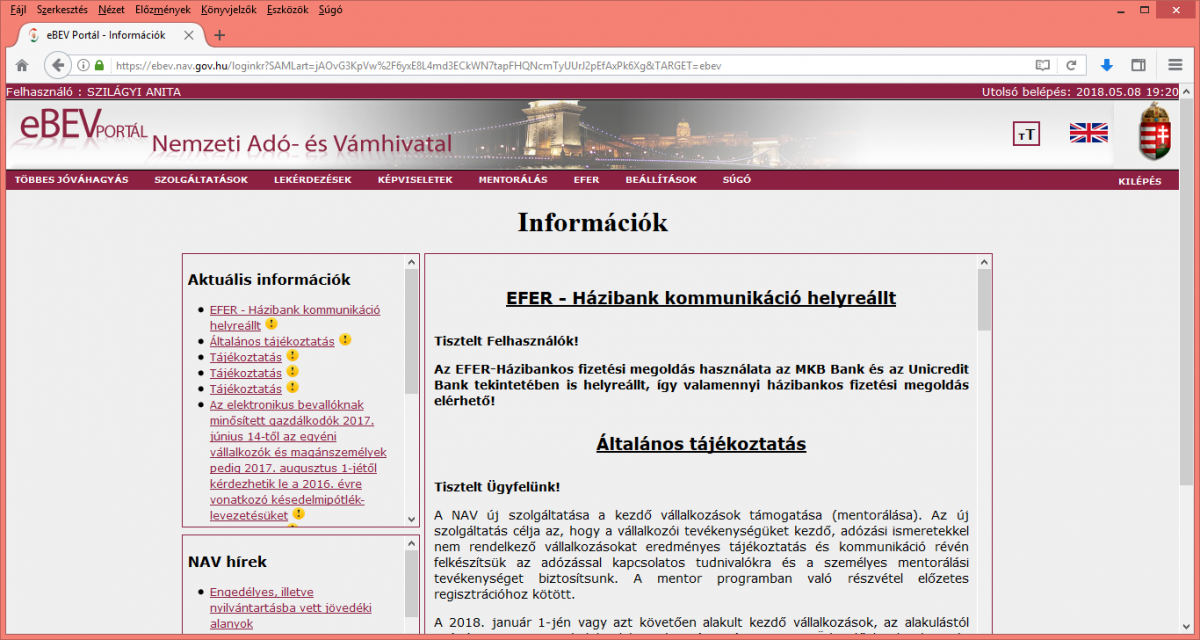Click the Firefox home icon
The width and height of the screenshot is (1200, 640).
pyautogui.click(x=21, y=65)
